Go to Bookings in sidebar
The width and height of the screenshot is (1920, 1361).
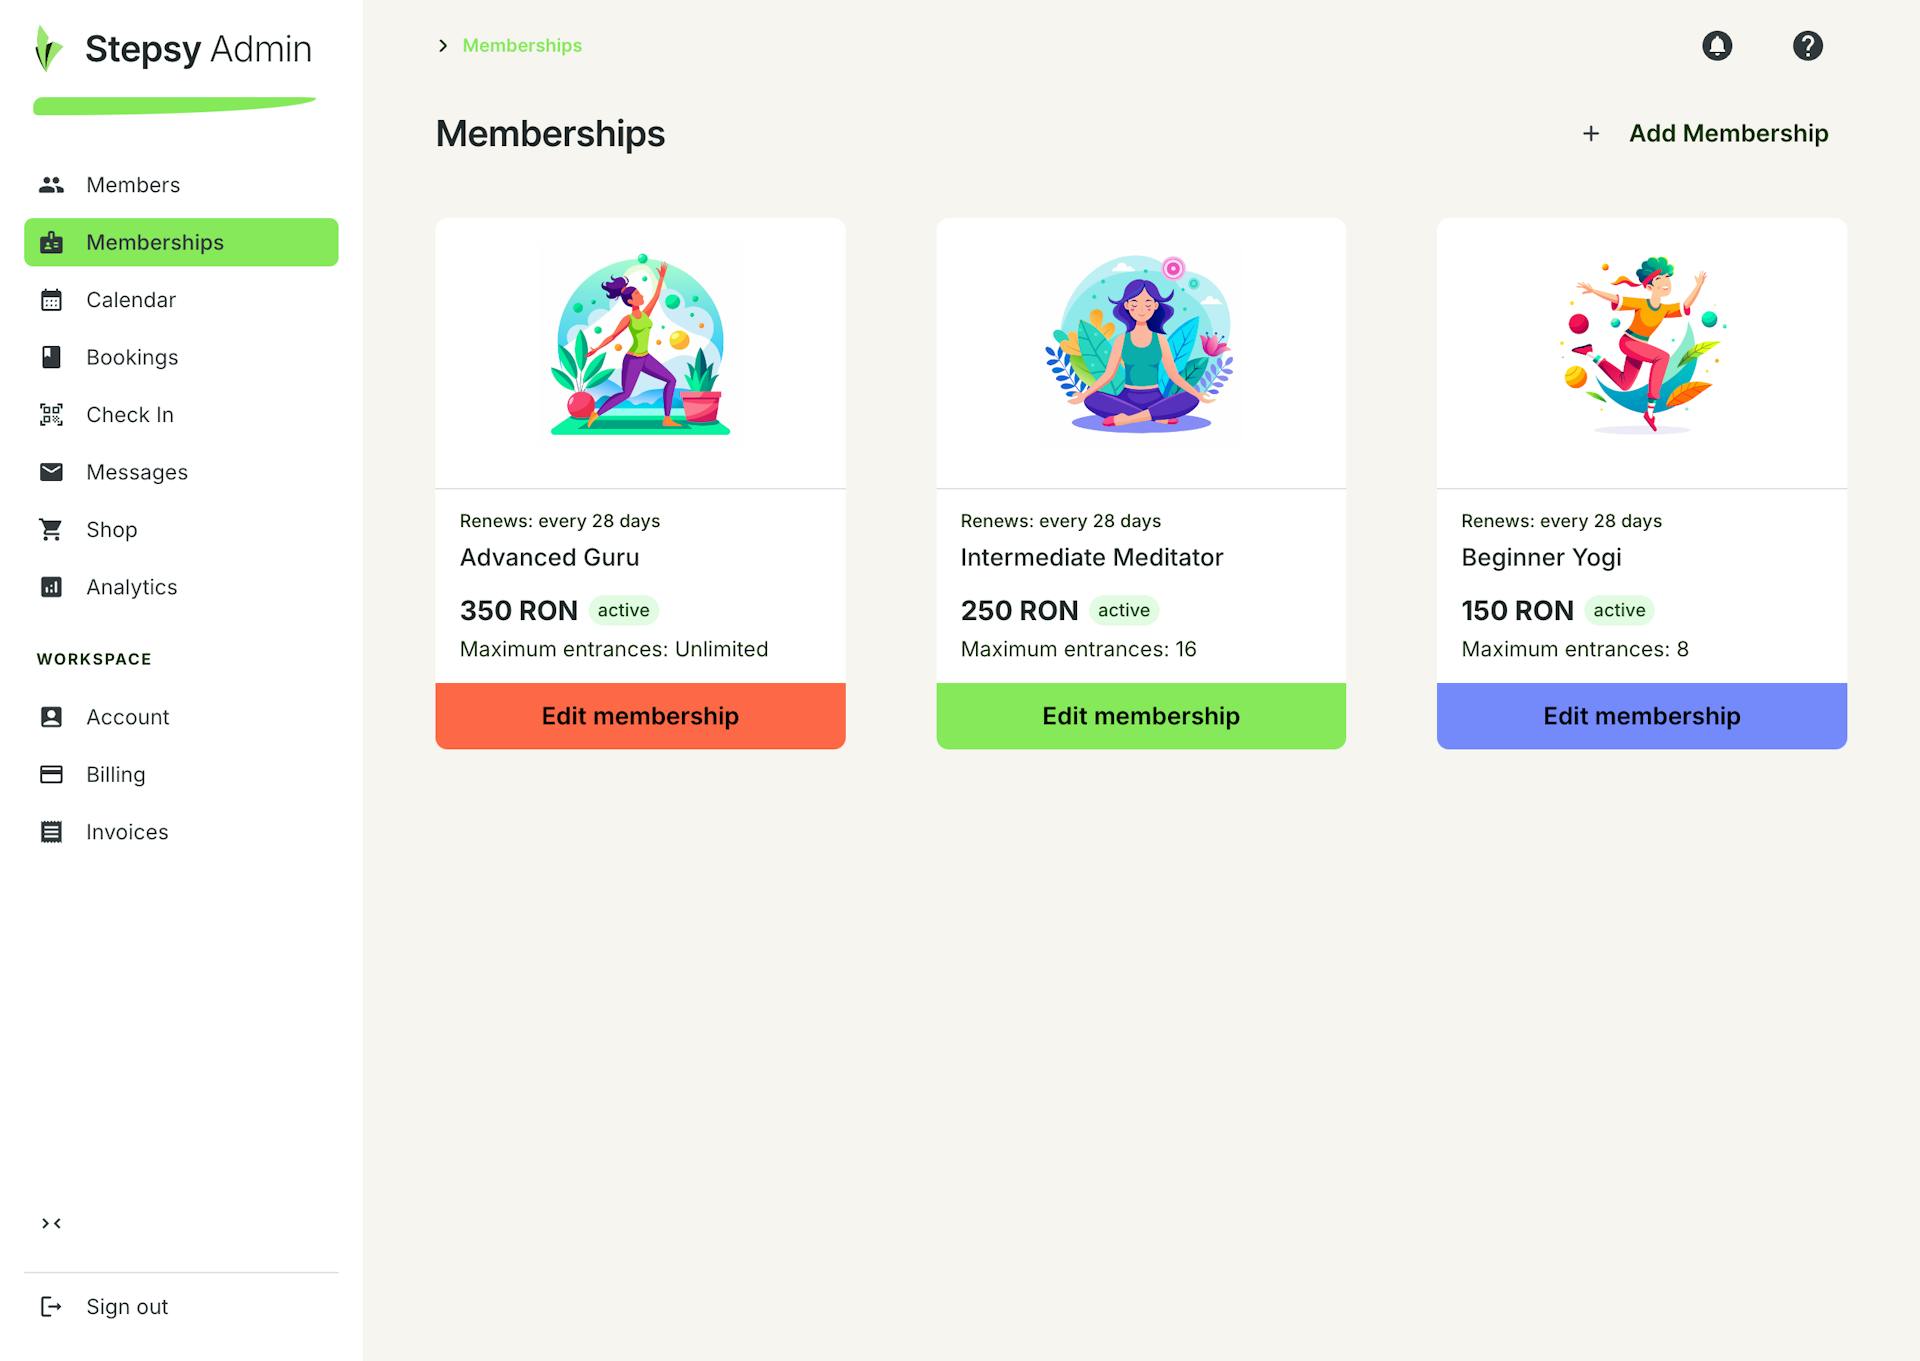[132, 358]
